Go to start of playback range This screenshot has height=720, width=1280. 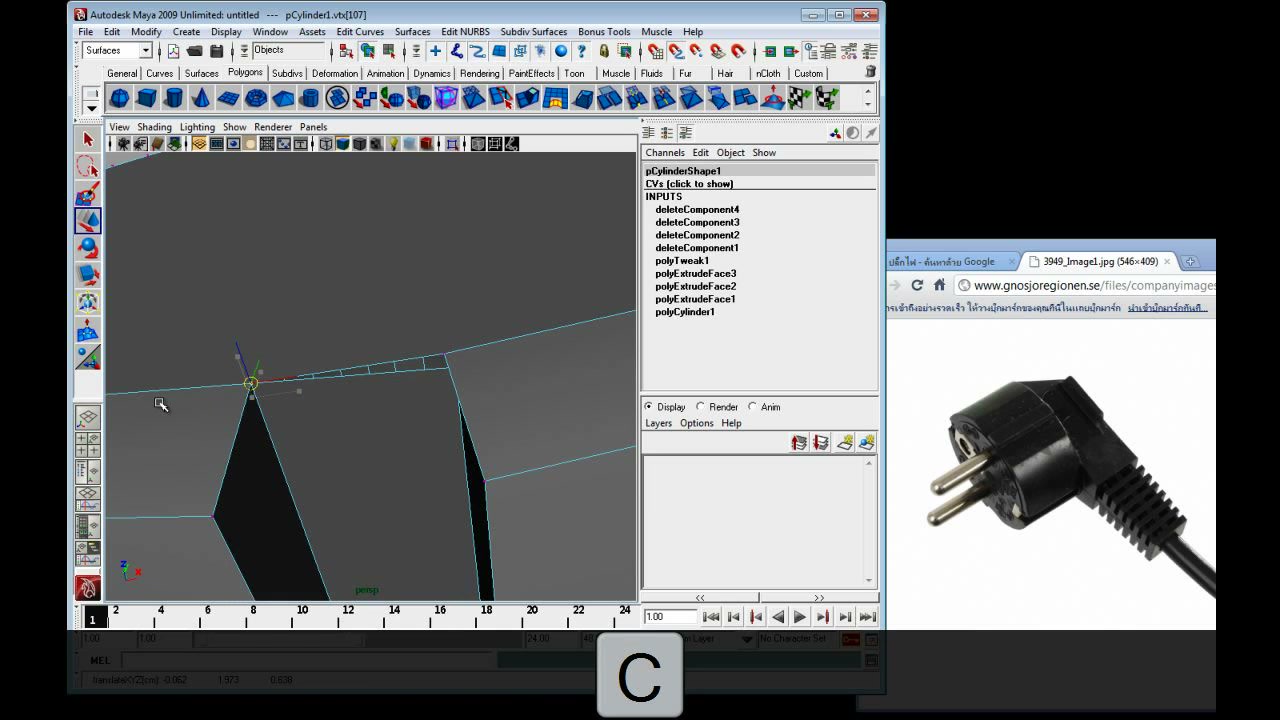coord(711,617)
